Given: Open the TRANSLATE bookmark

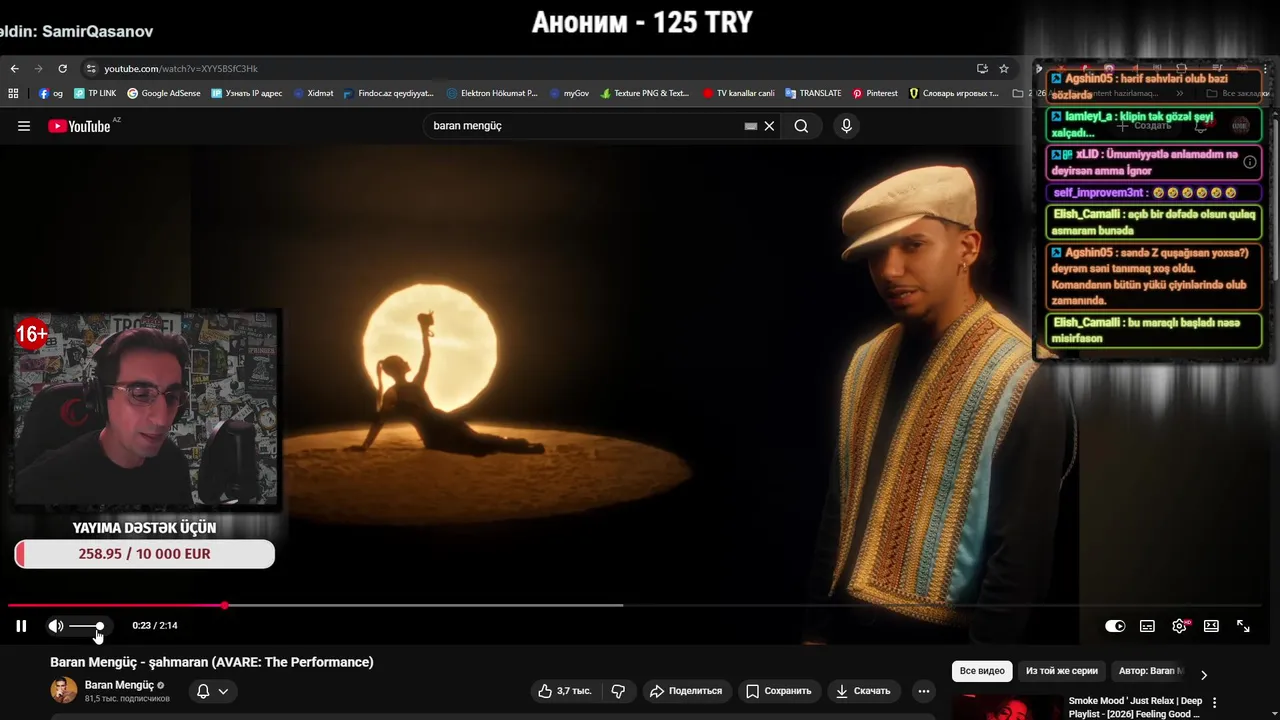Looking at the screenshot, I should [x=813, y=93].
